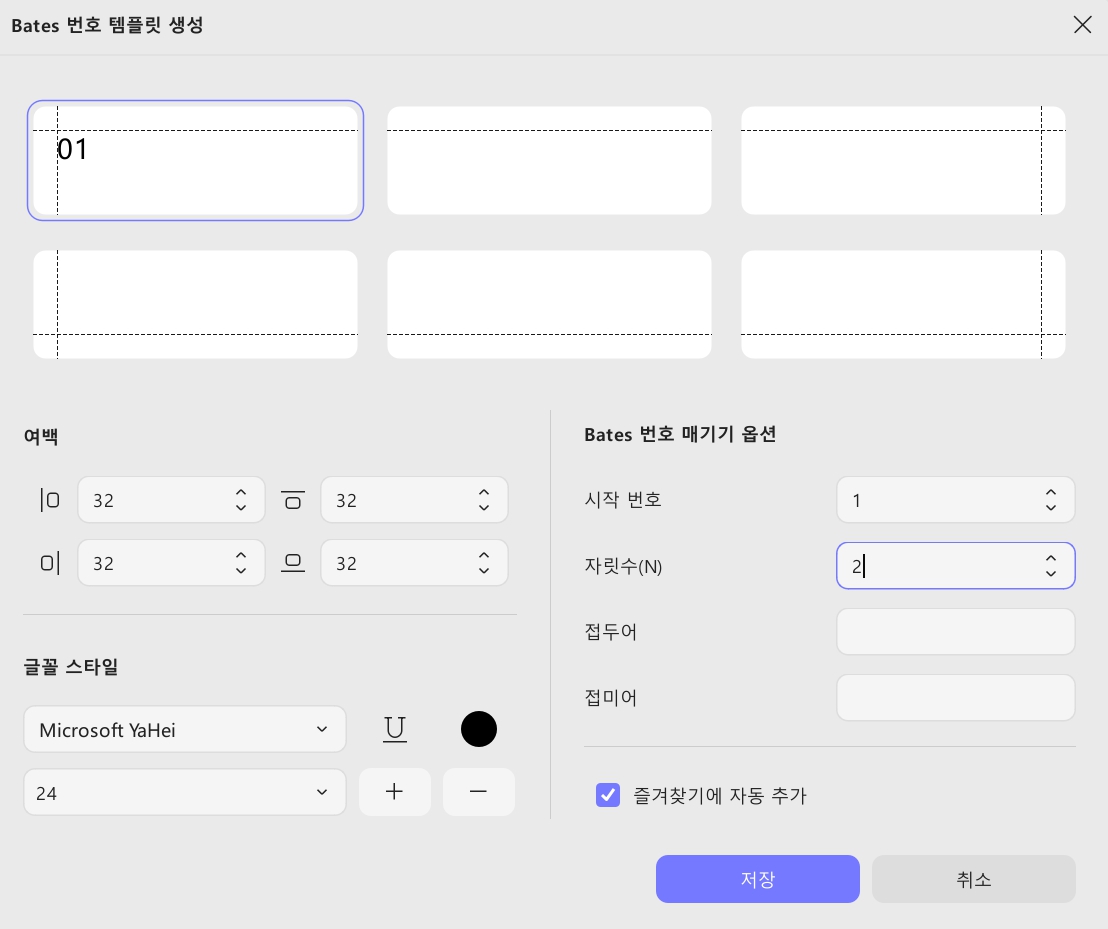Click the left margin icon
Screen dimensions: 1108x929
coord(49,500)
